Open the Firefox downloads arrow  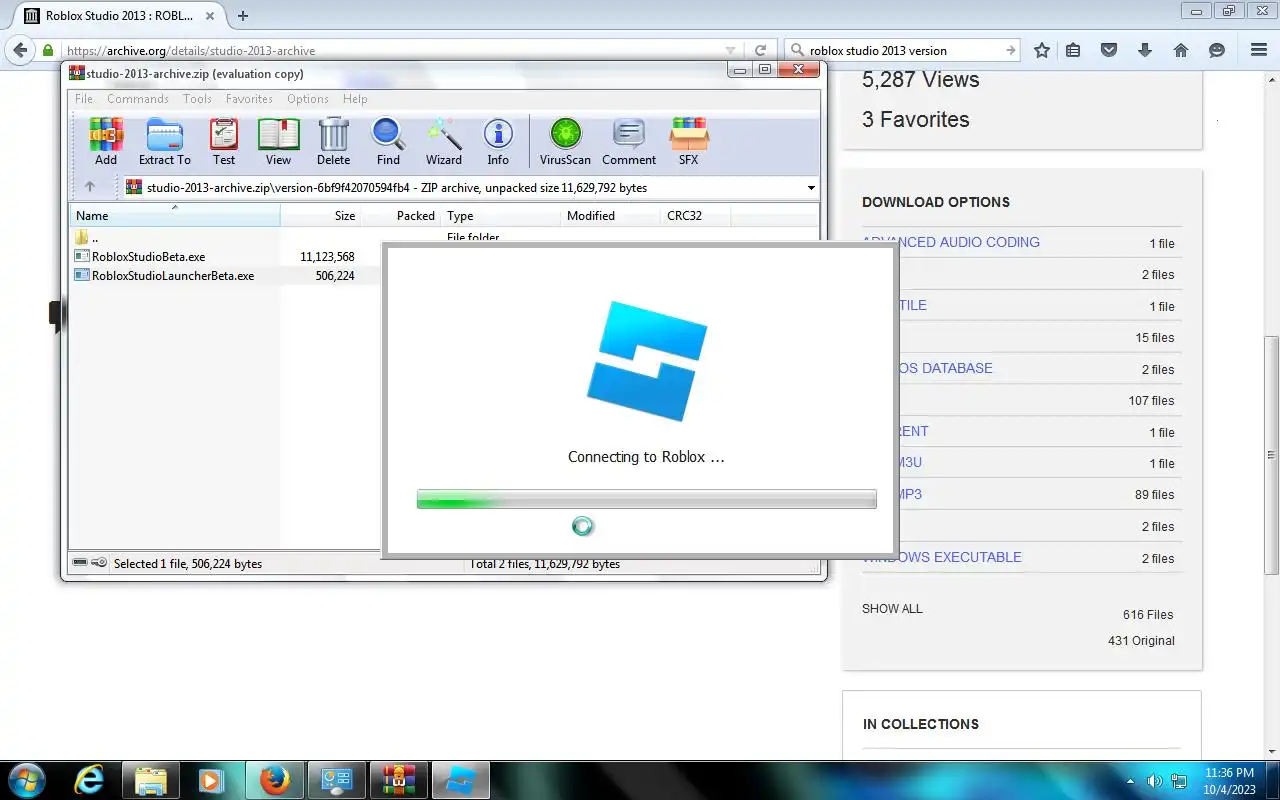[1145, 50]
